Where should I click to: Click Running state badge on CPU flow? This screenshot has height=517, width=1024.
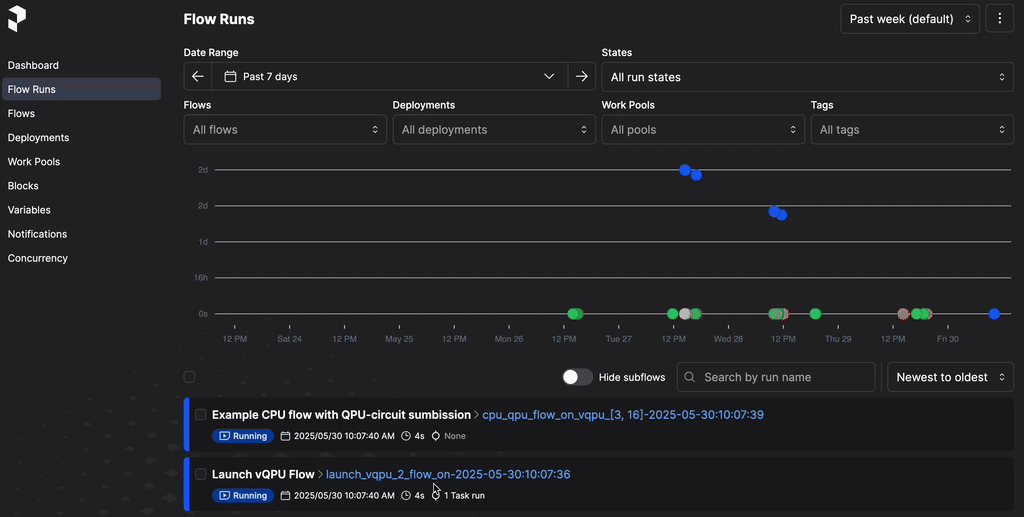(x=243, y=436)
